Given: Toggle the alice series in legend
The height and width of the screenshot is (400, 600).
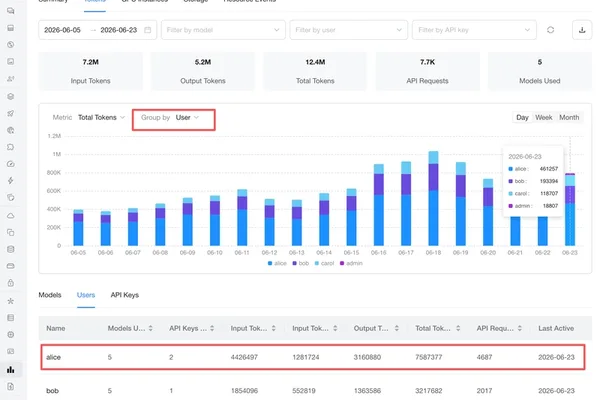Looking at the screenshot, I should pyautogui.click(x=277, y=263).
